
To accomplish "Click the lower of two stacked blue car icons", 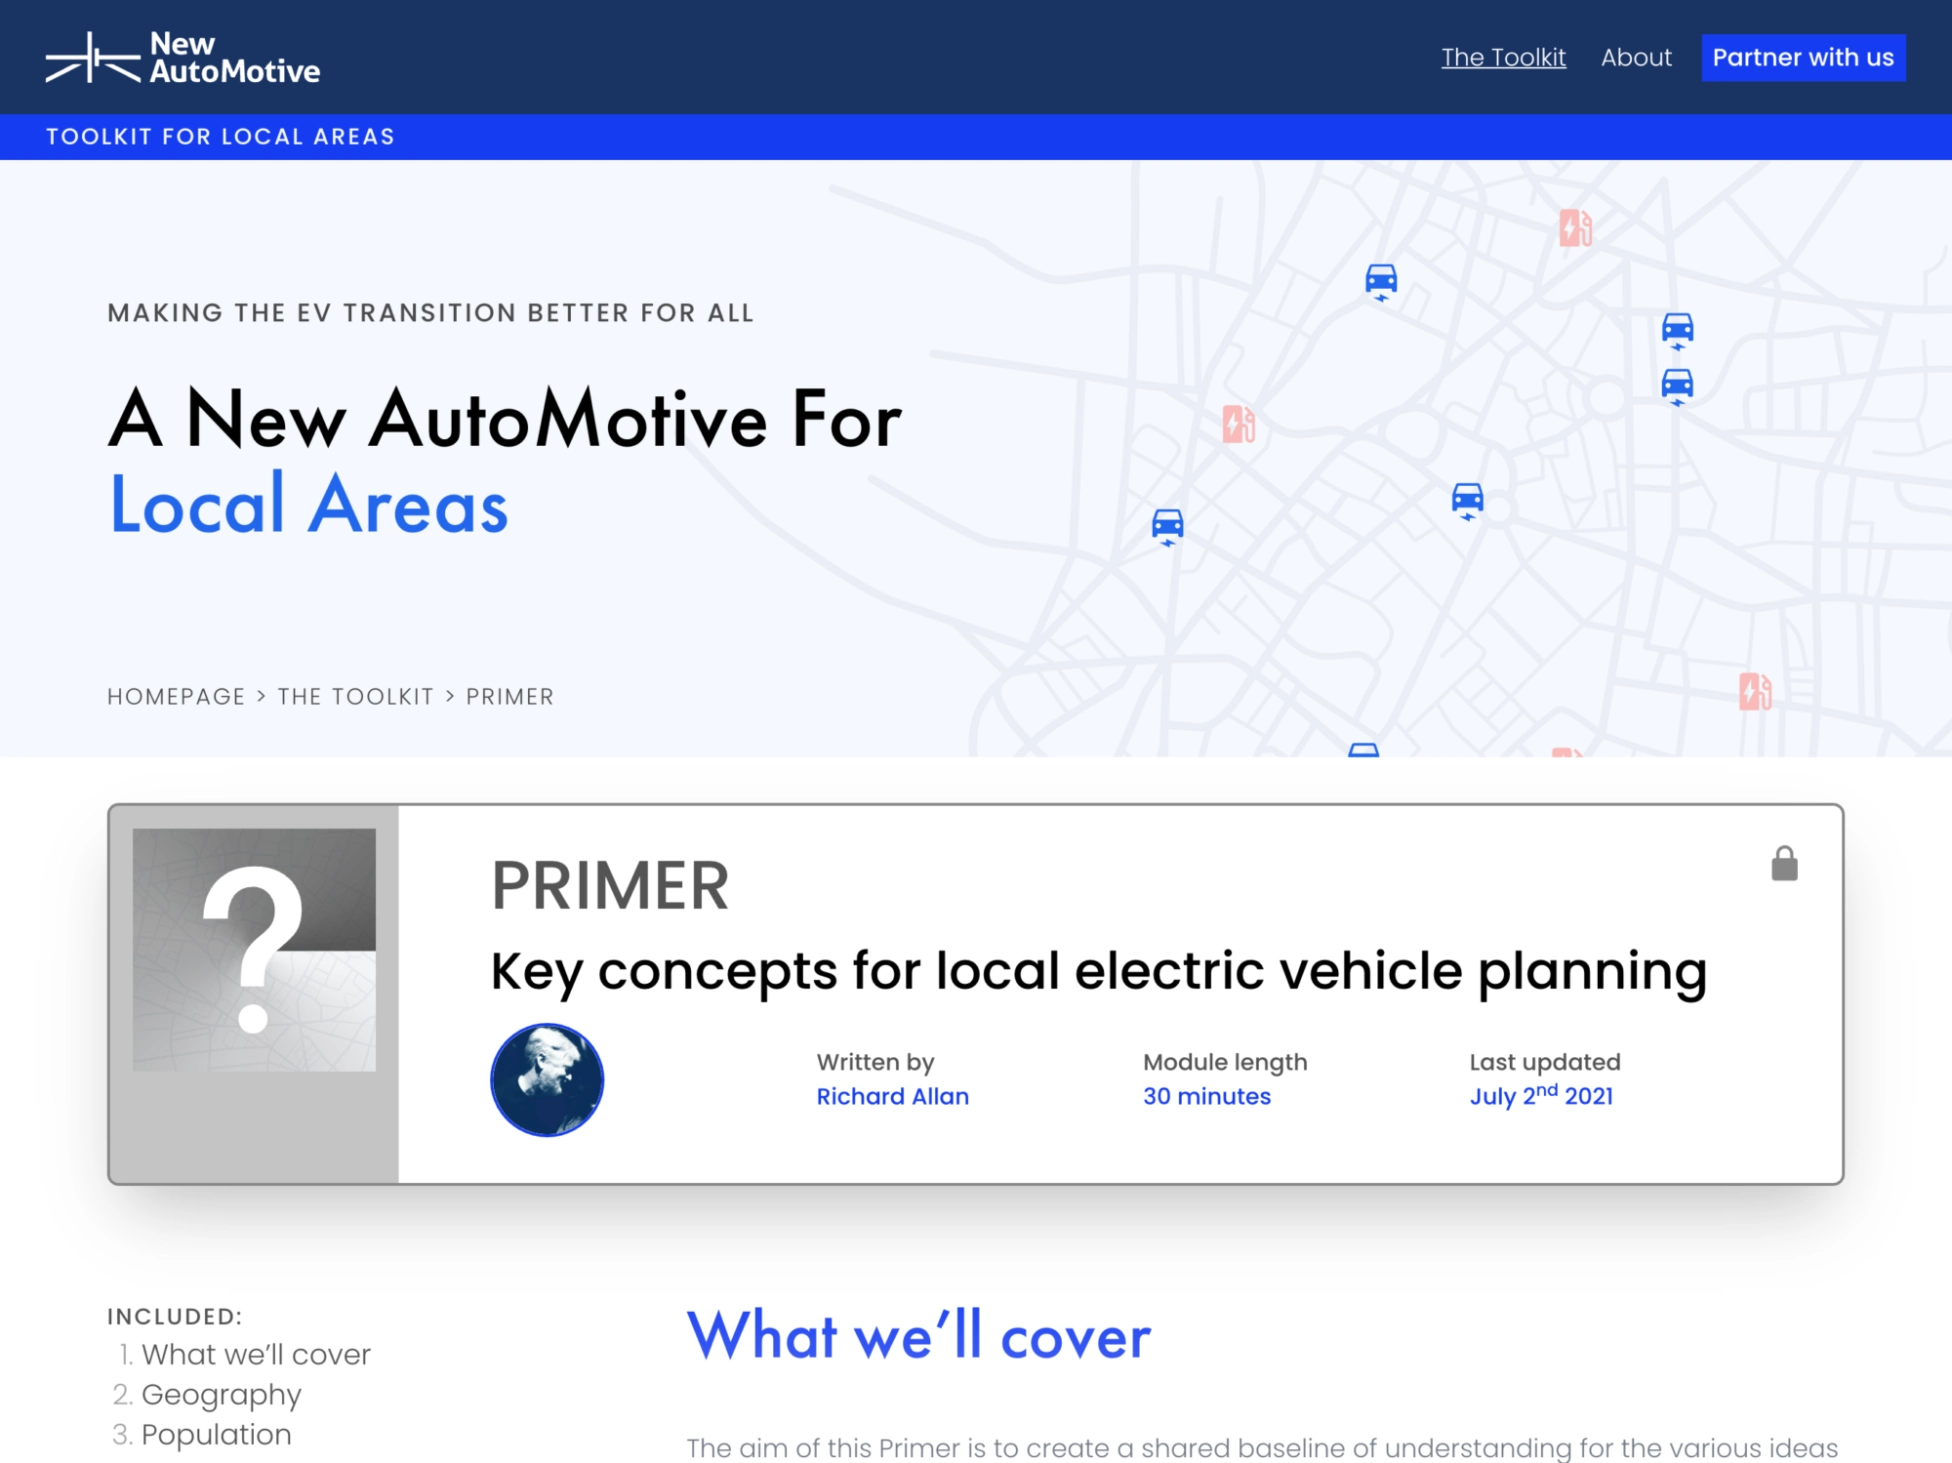I will point(1677,386).
